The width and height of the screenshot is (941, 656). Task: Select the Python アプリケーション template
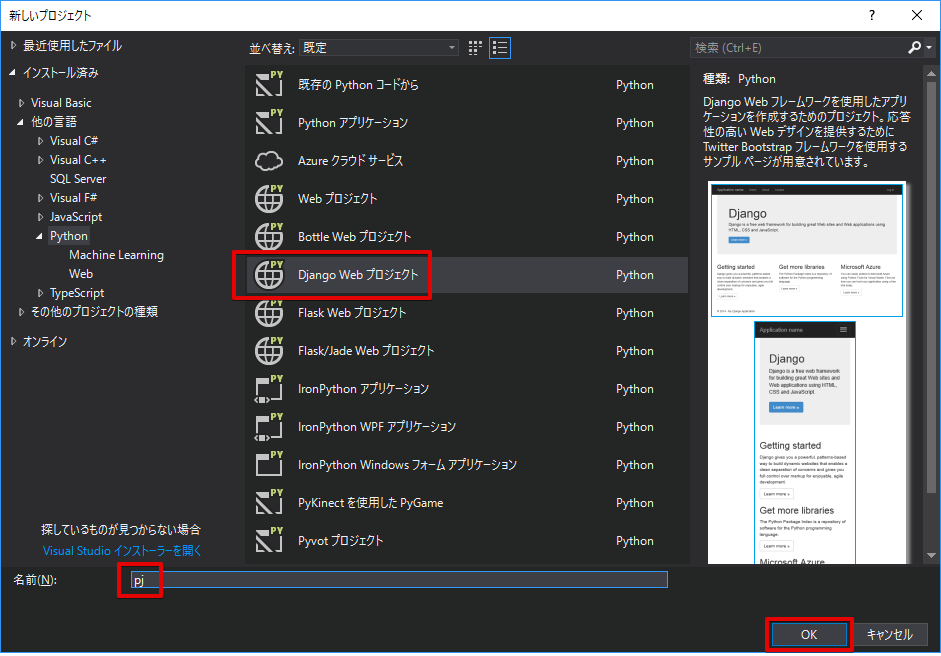point(466,122)
